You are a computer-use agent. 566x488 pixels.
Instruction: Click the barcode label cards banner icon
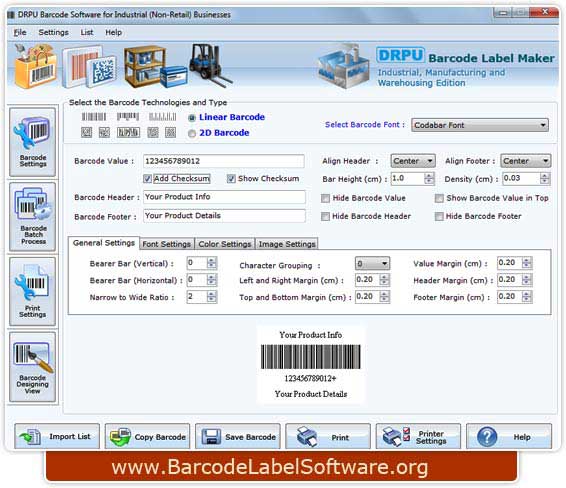(x=89, y=67)
